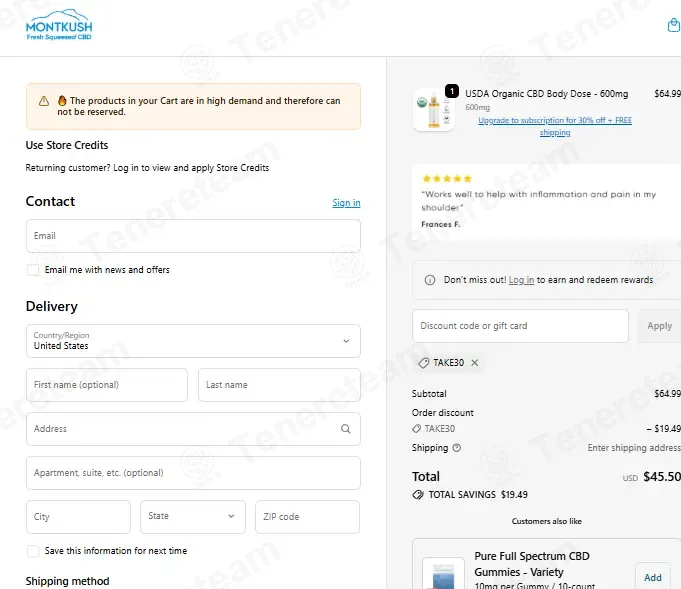Image resolution: width=681 pixels, height=589 pixels.
Task: Click the five-star review rating
Action: [x=447, y=179]
